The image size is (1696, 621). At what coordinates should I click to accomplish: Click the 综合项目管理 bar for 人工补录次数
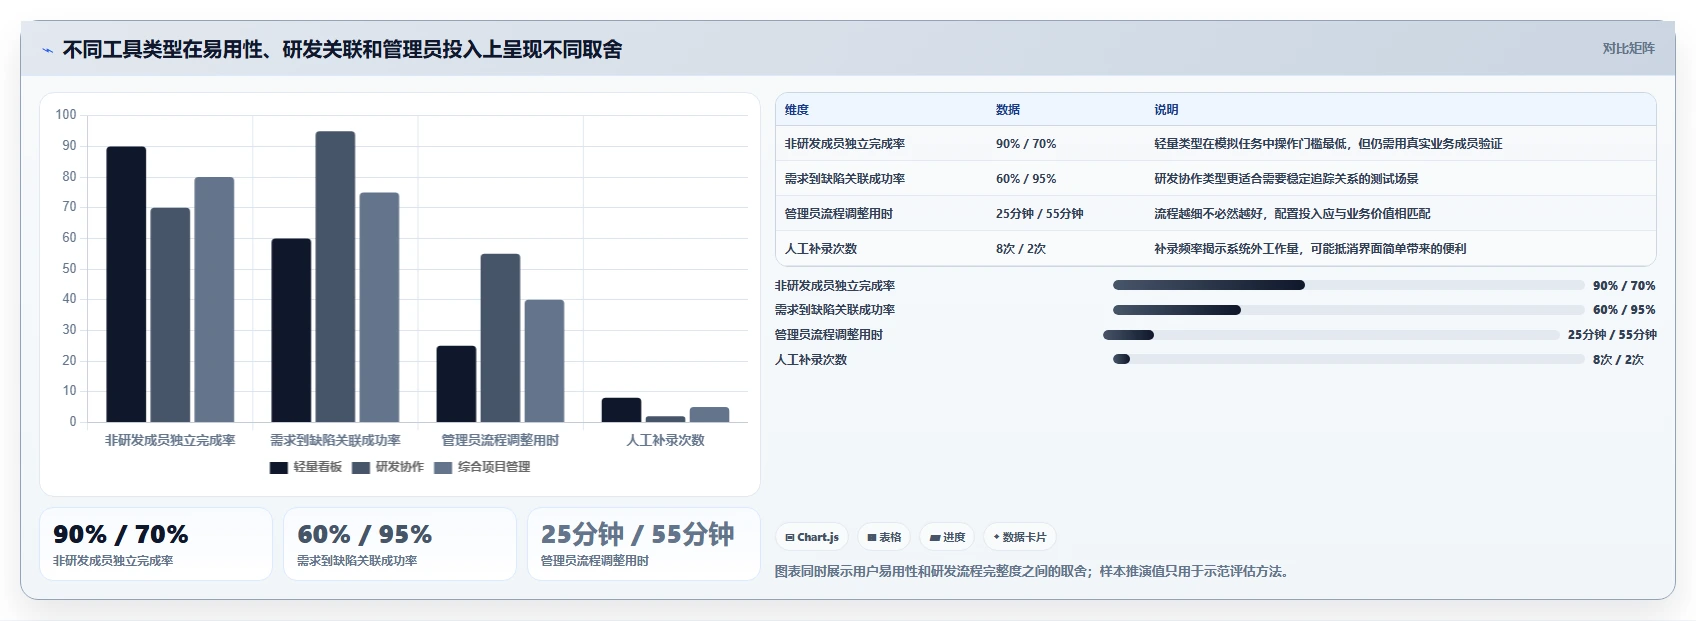[x=709, y=414]
